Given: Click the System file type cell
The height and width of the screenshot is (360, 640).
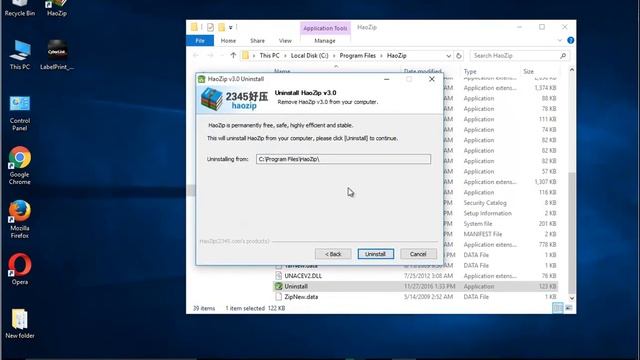Looking at the screenshot, I should coord(478,224).
